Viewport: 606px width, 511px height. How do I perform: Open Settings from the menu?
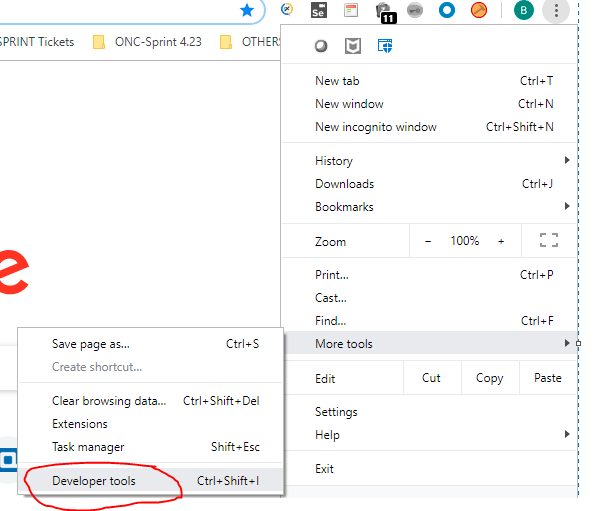coord(430,412)
